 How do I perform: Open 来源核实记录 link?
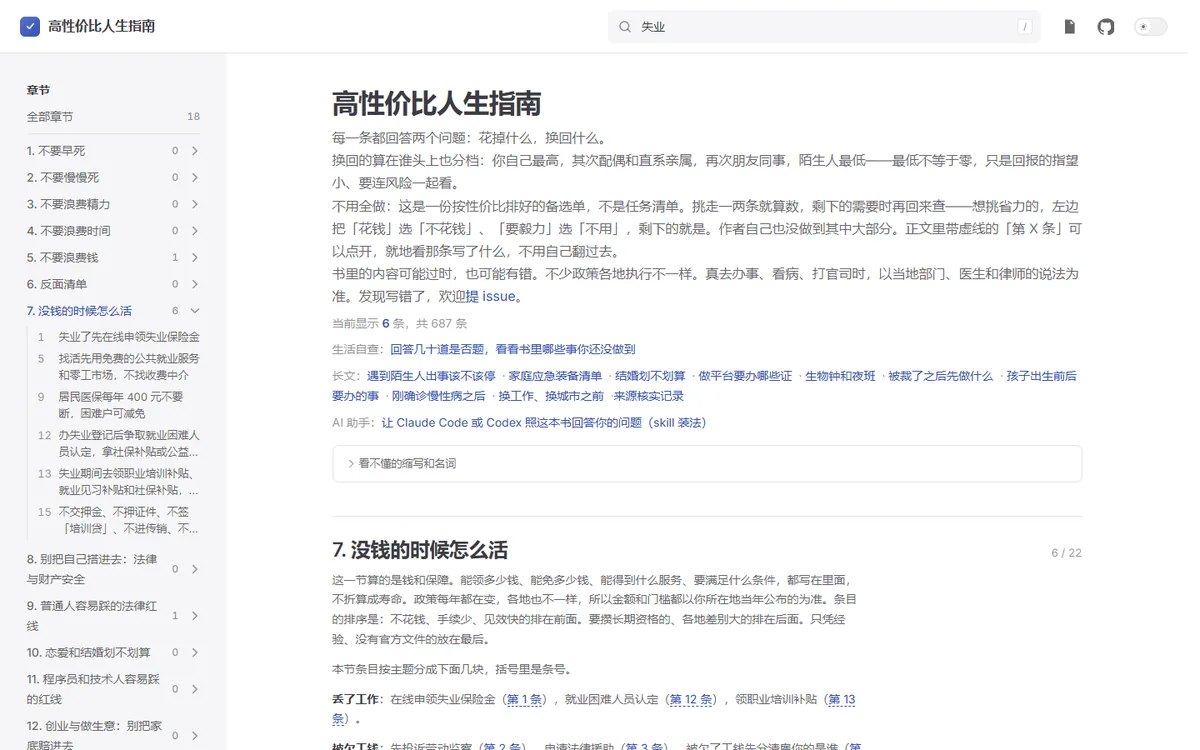tap(649, 396)
